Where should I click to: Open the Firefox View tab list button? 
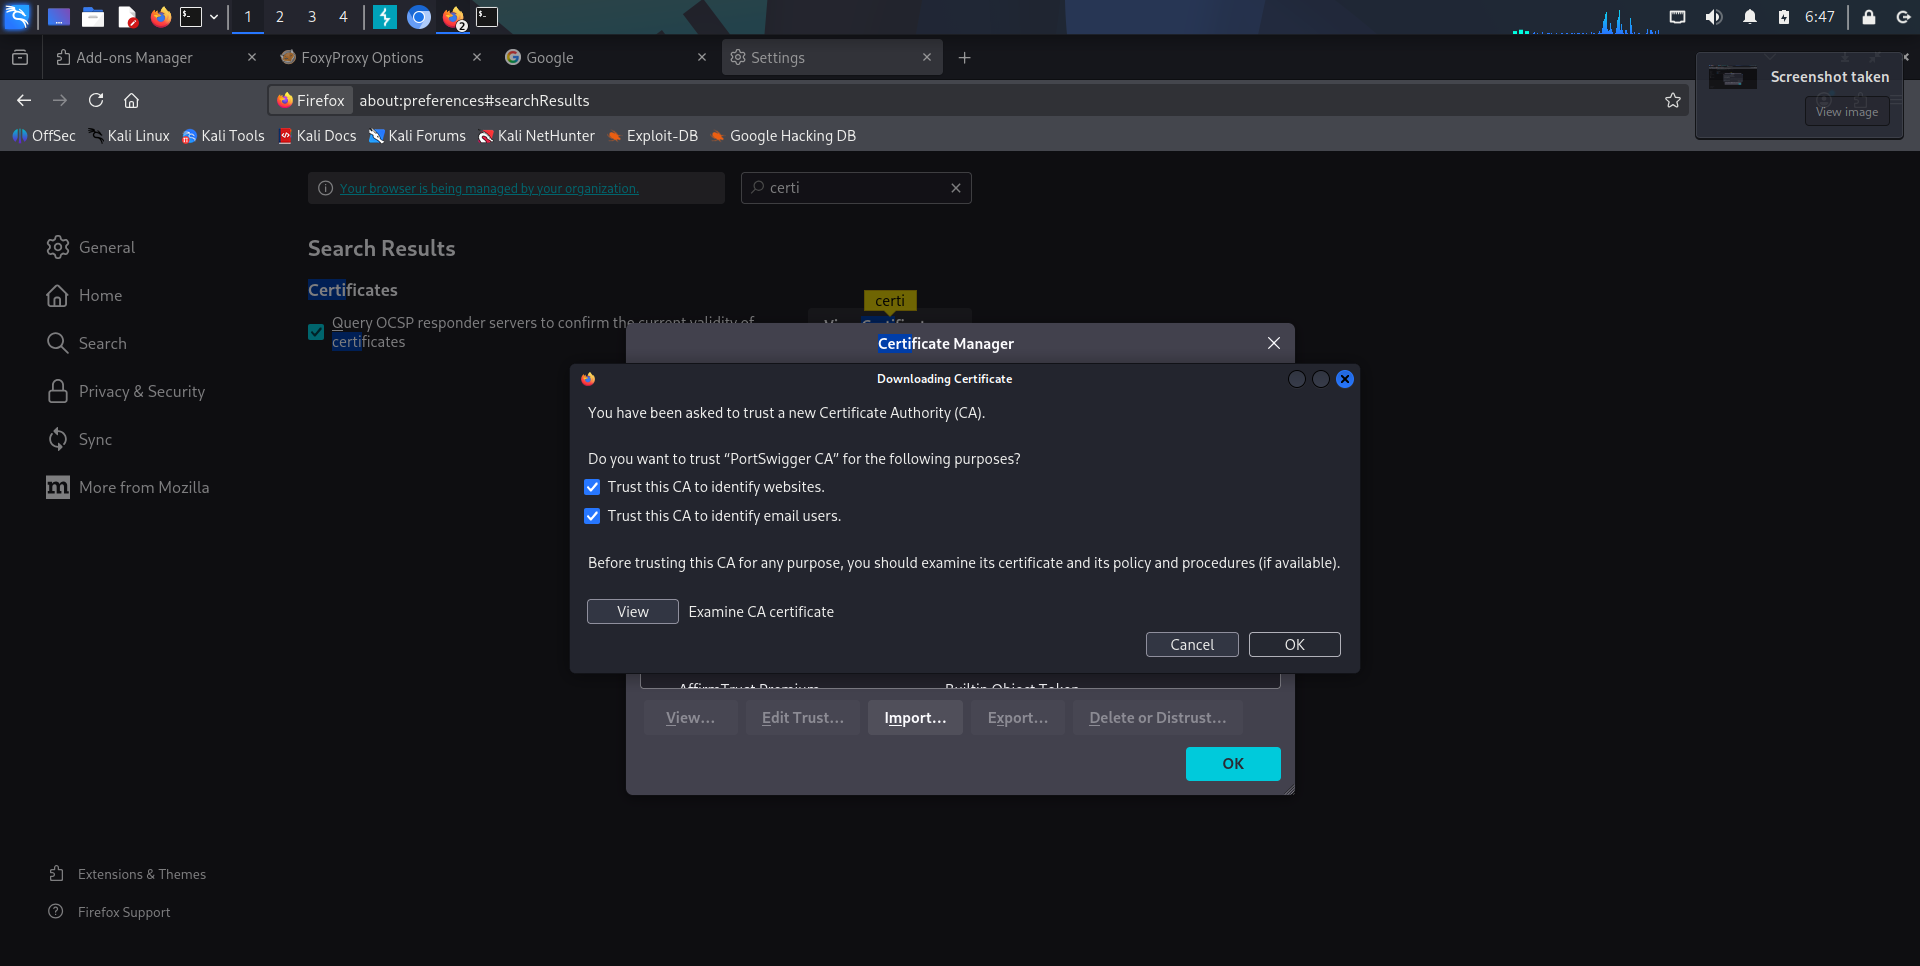click(20, 58)
